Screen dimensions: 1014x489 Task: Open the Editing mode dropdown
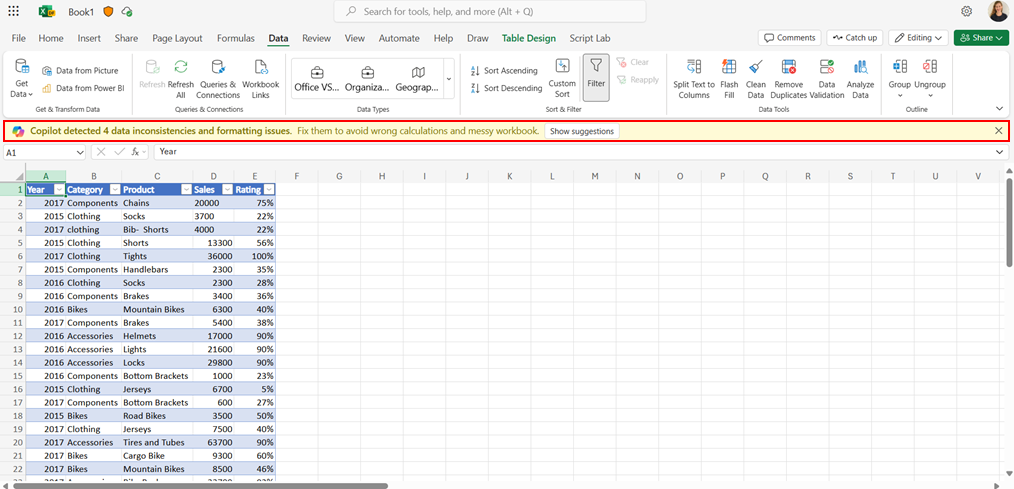point(918,38)
